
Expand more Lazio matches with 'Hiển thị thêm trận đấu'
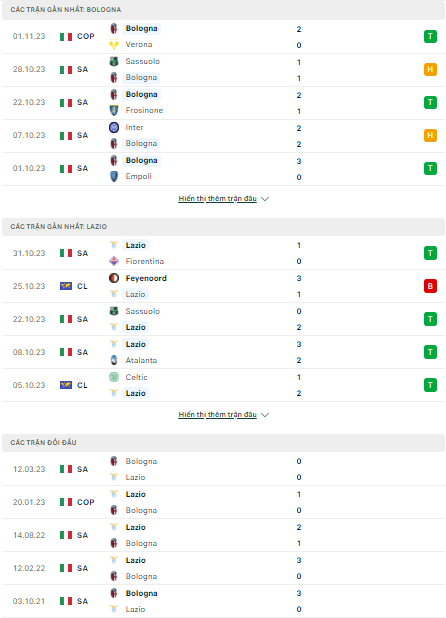(217, 415)
